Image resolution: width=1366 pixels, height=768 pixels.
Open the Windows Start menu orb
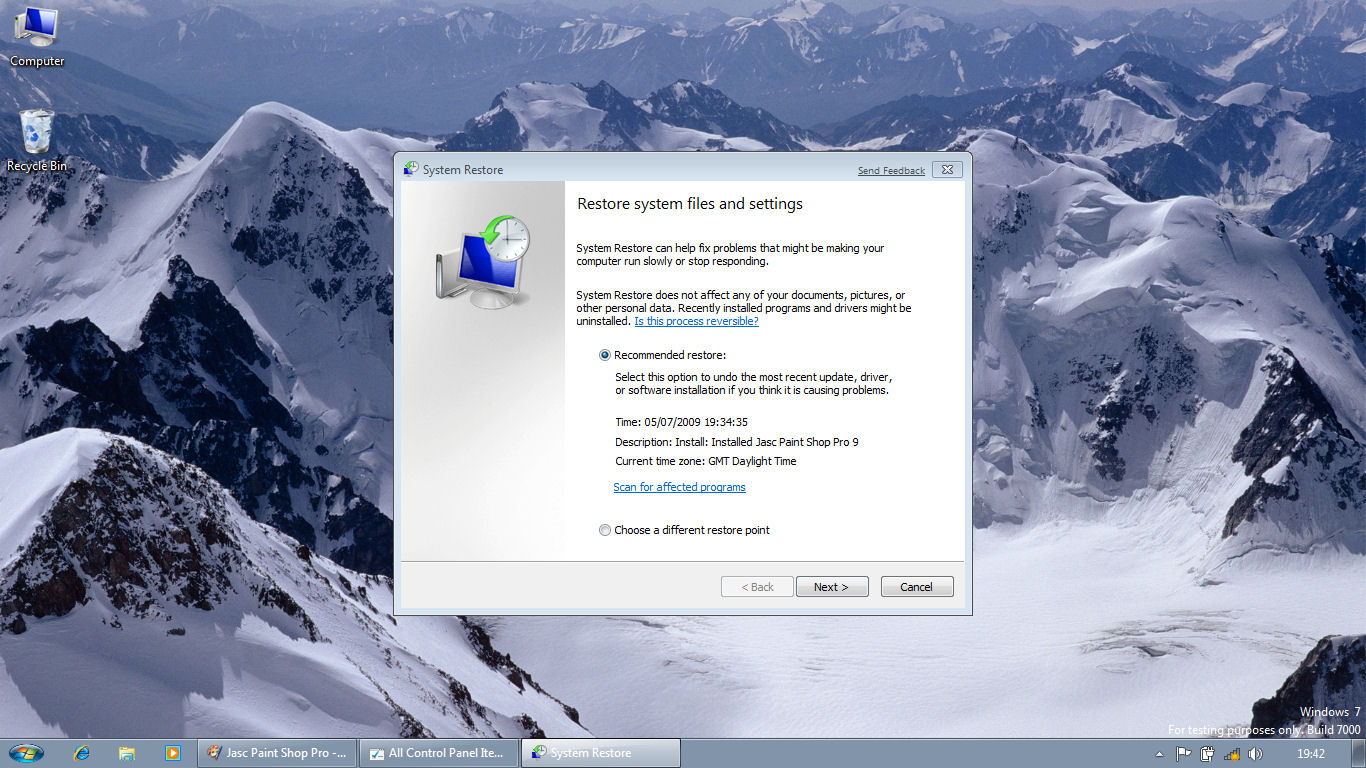26,753
